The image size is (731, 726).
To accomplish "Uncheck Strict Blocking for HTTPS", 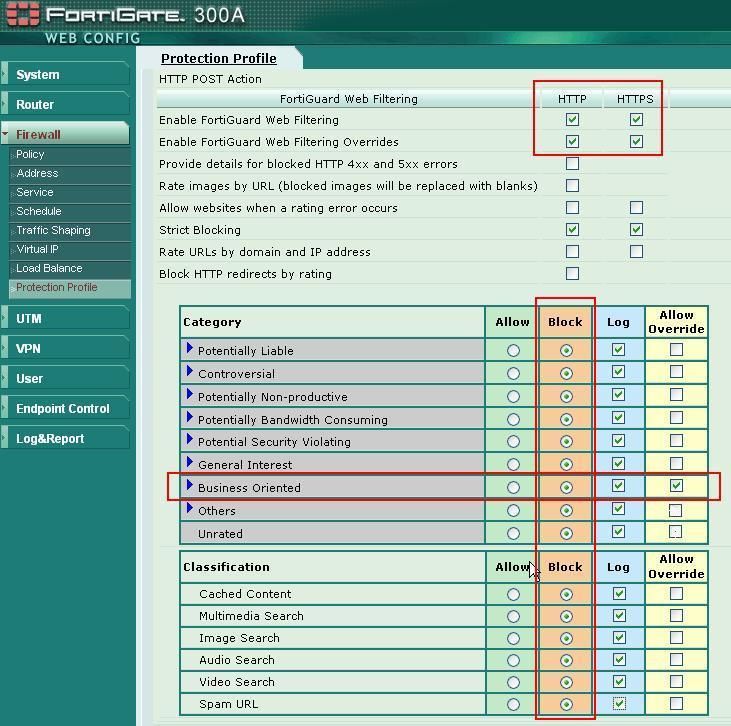I will [x=636, y=229].
